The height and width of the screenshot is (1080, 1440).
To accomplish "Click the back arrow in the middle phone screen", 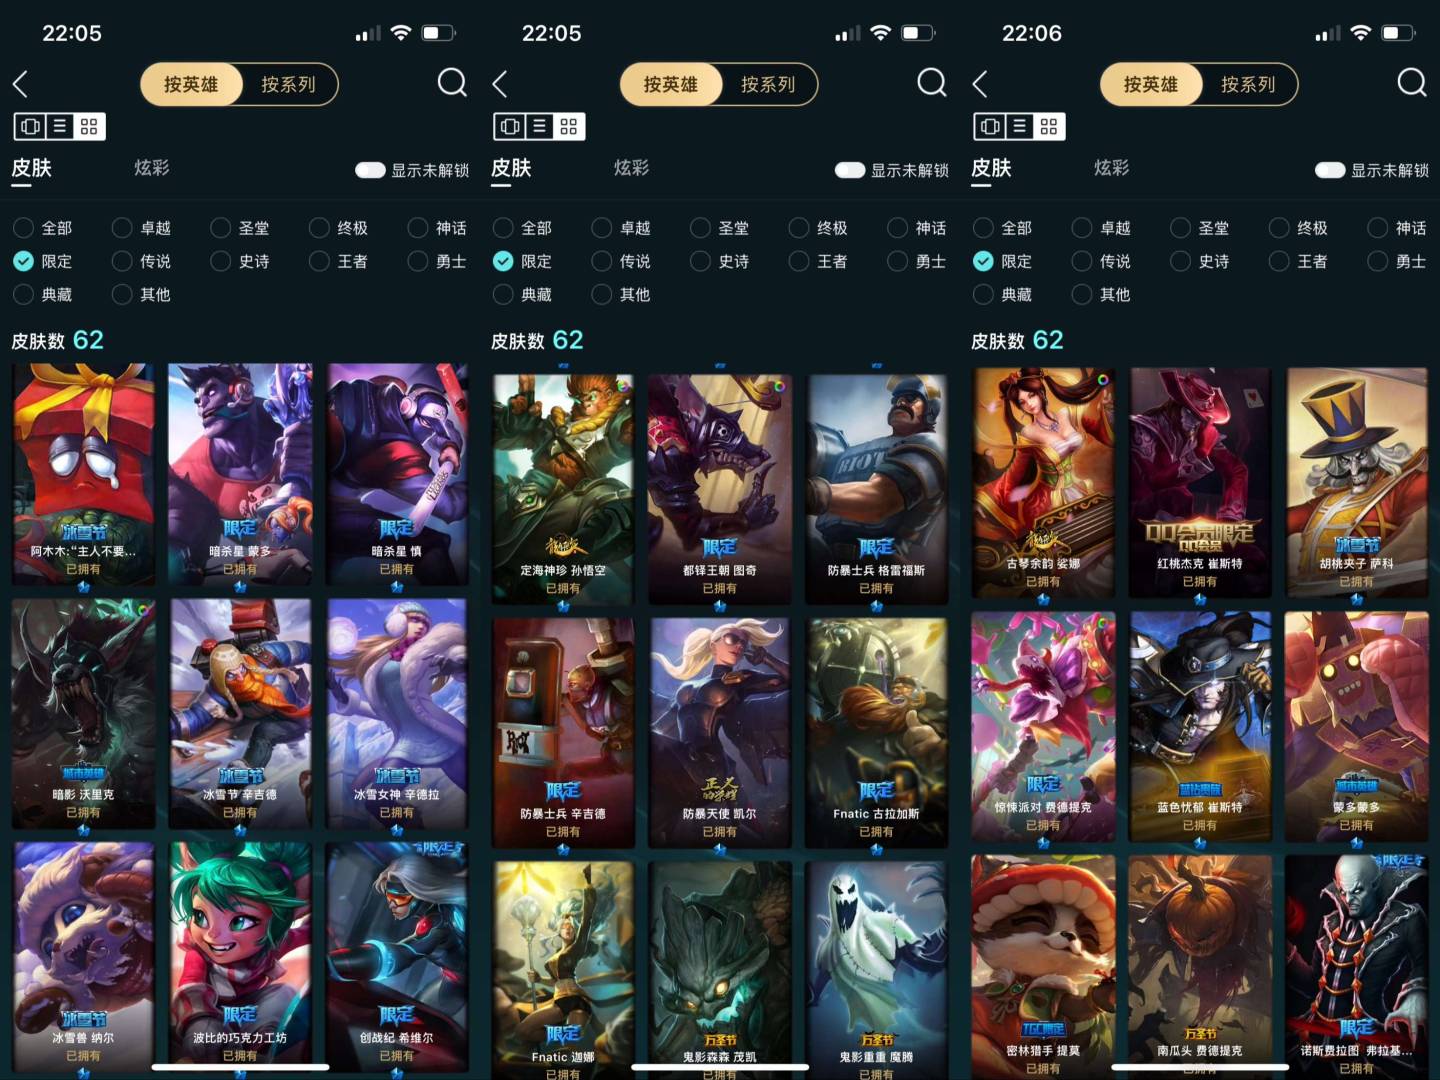I will tap(500, 84).
